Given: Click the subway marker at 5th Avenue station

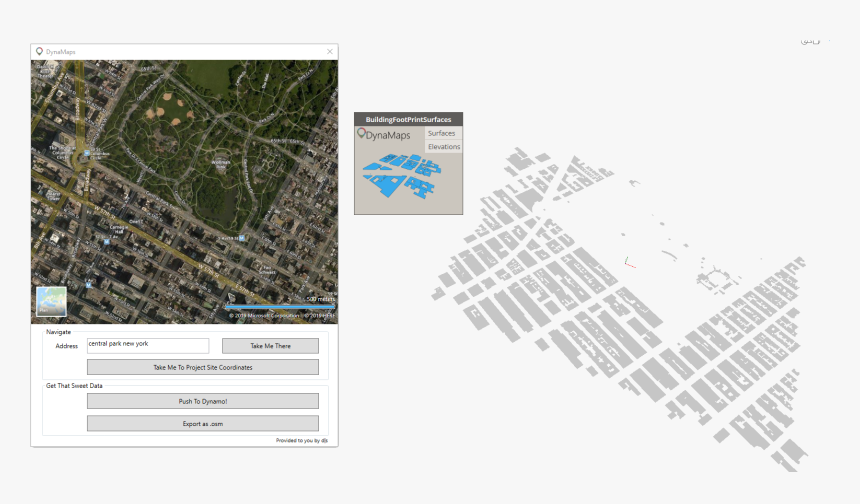Looking at the screenshot, I should 242,238.
